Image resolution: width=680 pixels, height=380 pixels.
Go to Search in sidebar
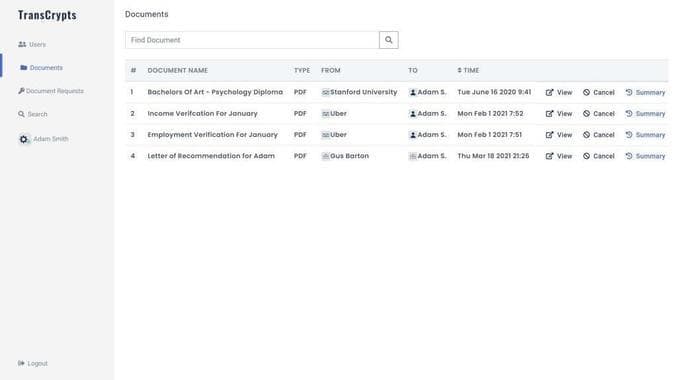[33, 114]
